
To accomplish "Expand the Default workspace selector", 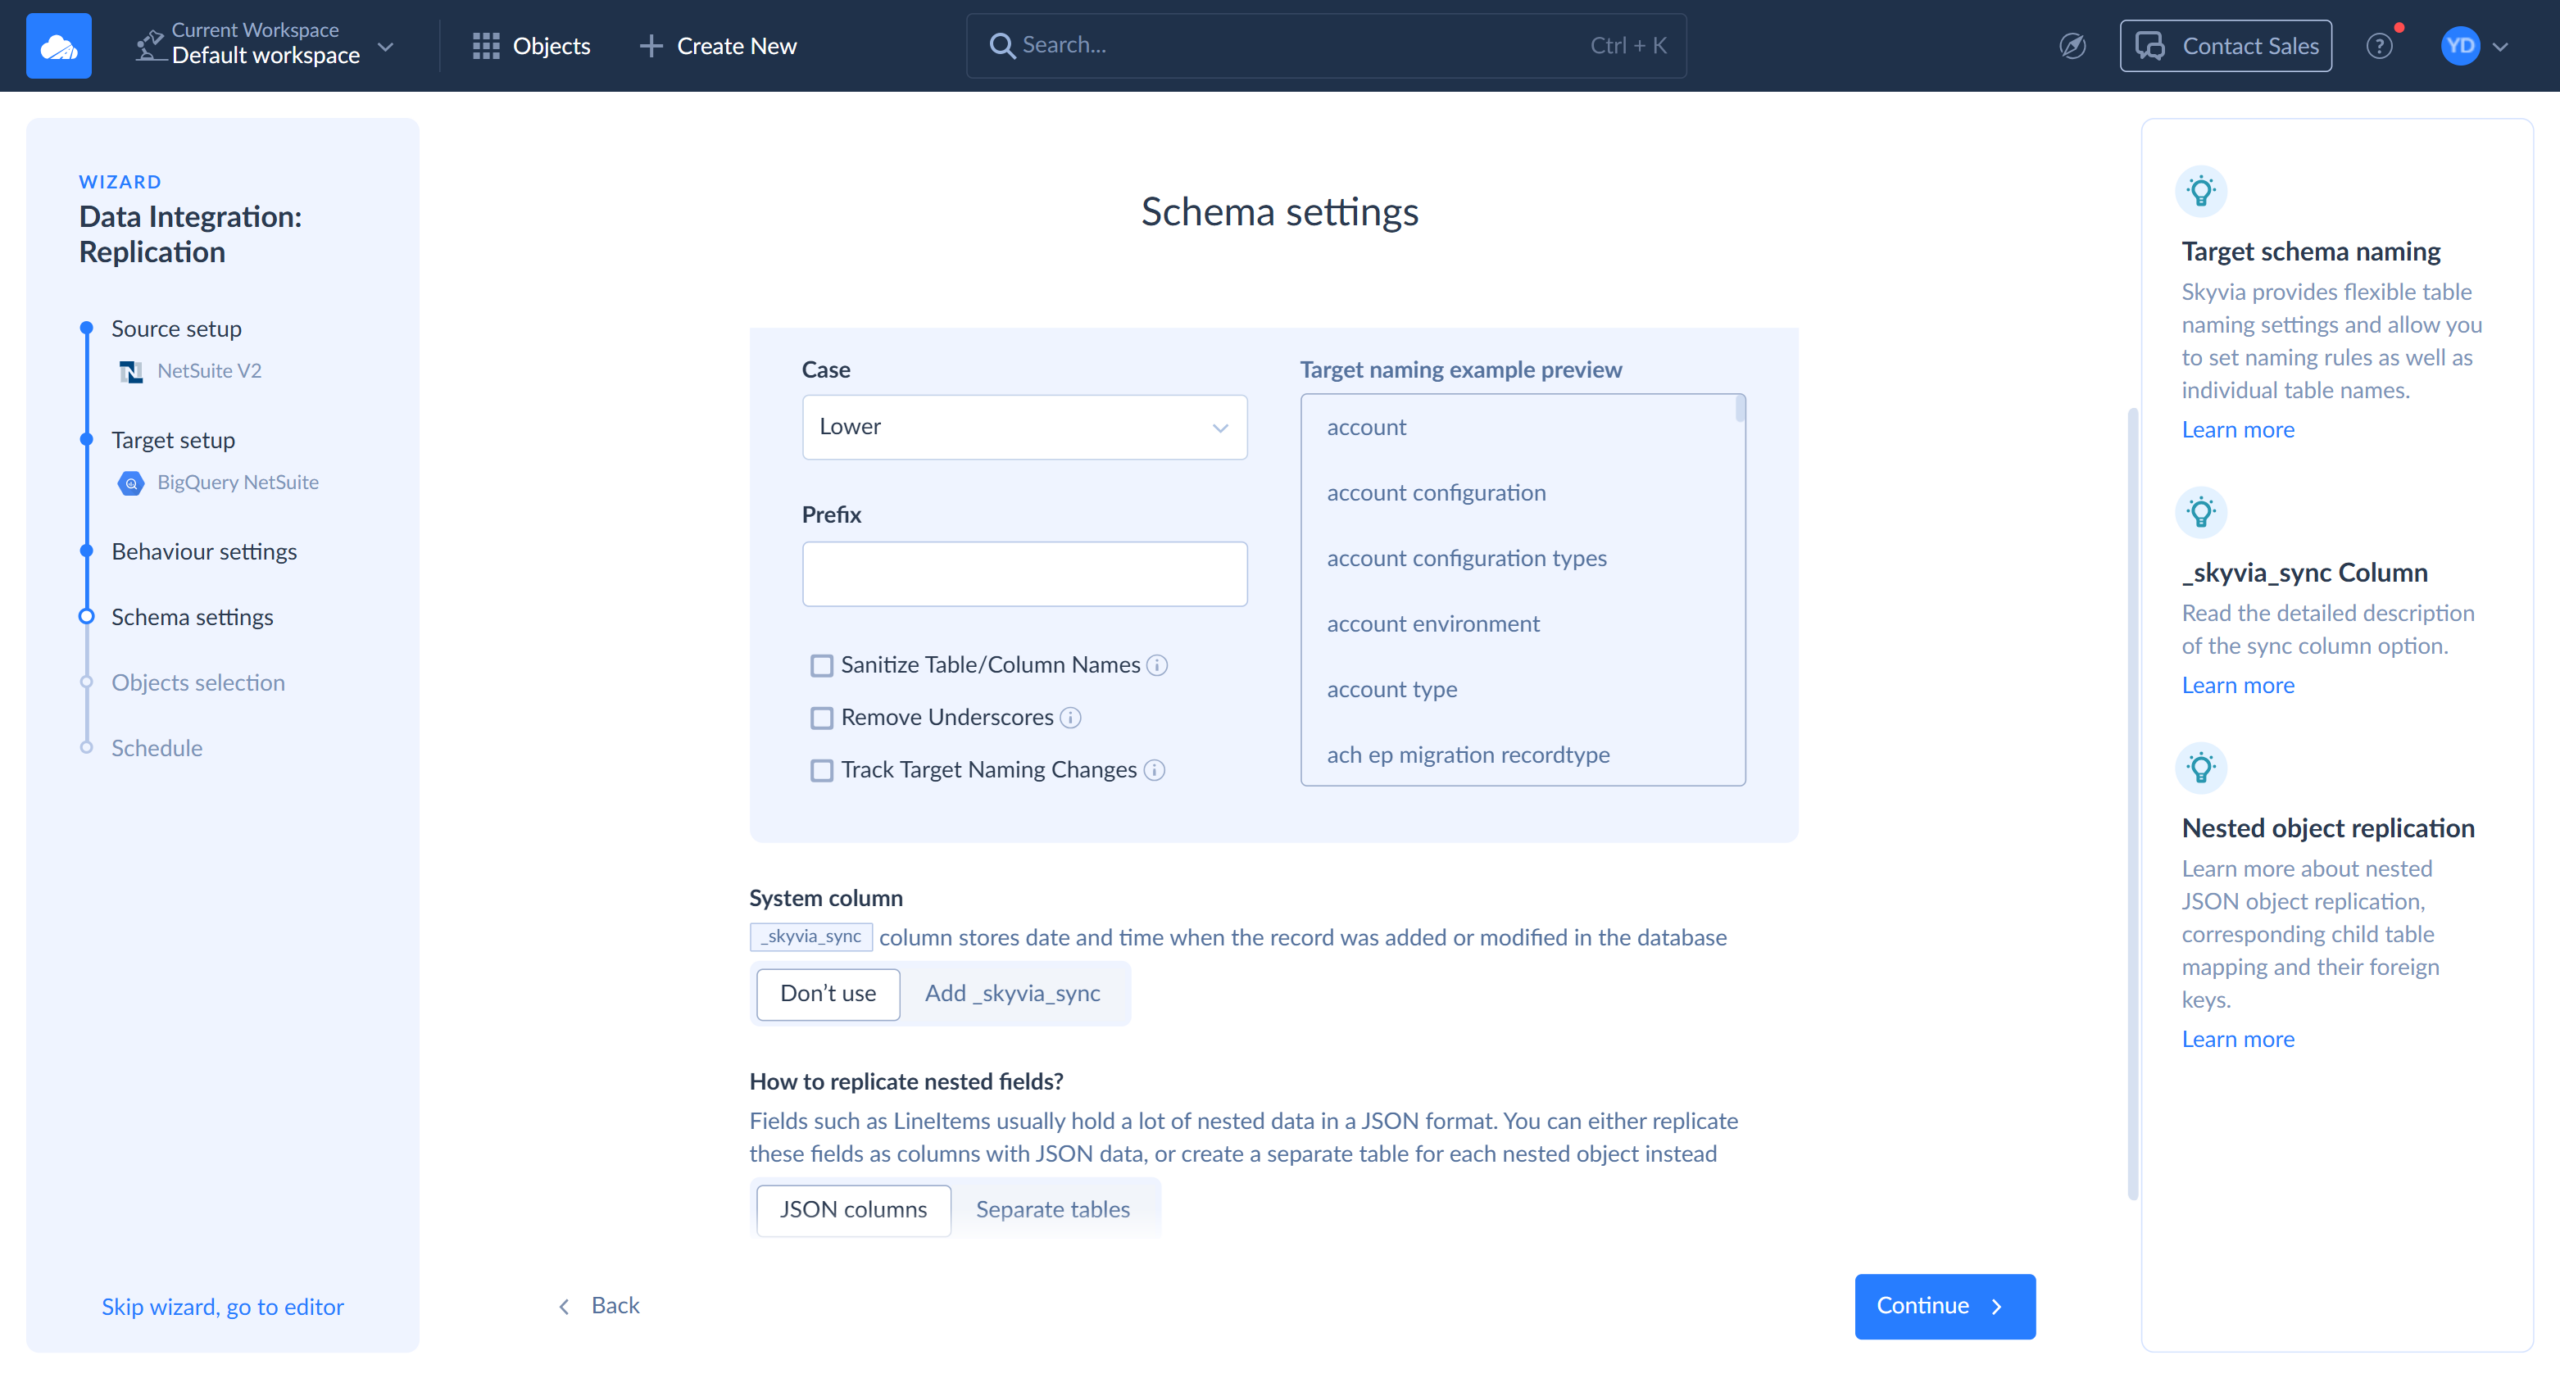I will point(265,46).
